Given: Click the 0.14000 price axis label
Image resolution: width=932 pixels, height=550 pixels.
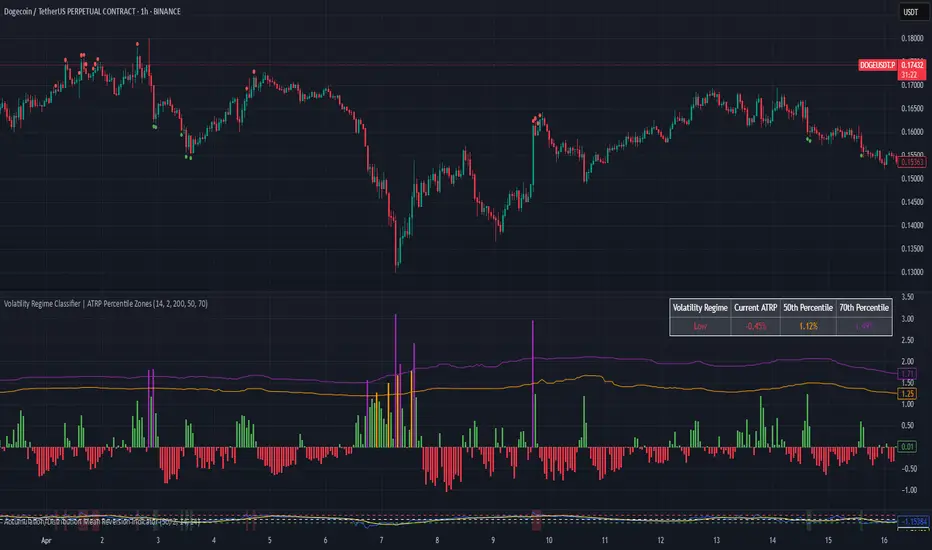Looking at the screenshot, I should pos(912,225).
